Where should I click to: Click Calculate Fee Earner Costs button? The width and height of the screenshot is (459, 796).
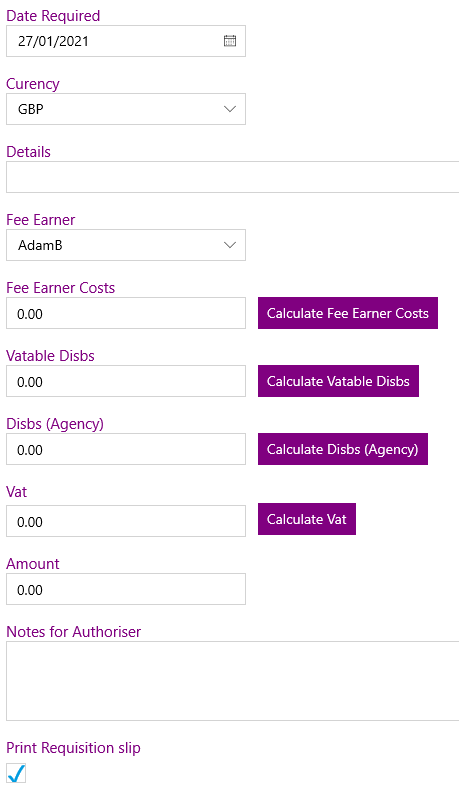click(348, 313)
